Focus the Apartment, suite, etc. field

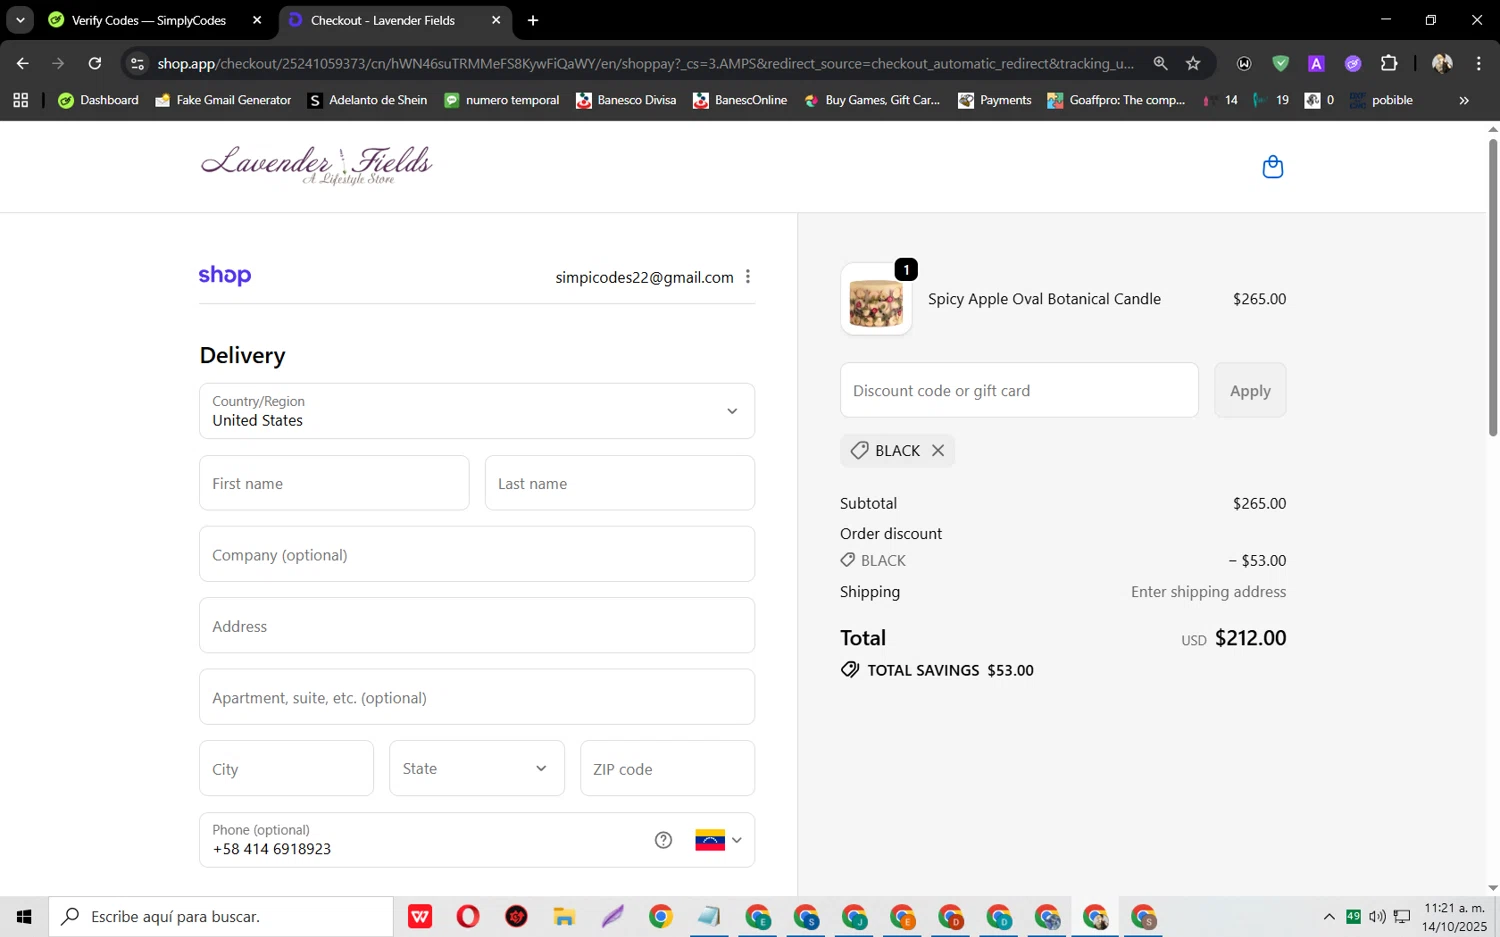click(477, 697)
